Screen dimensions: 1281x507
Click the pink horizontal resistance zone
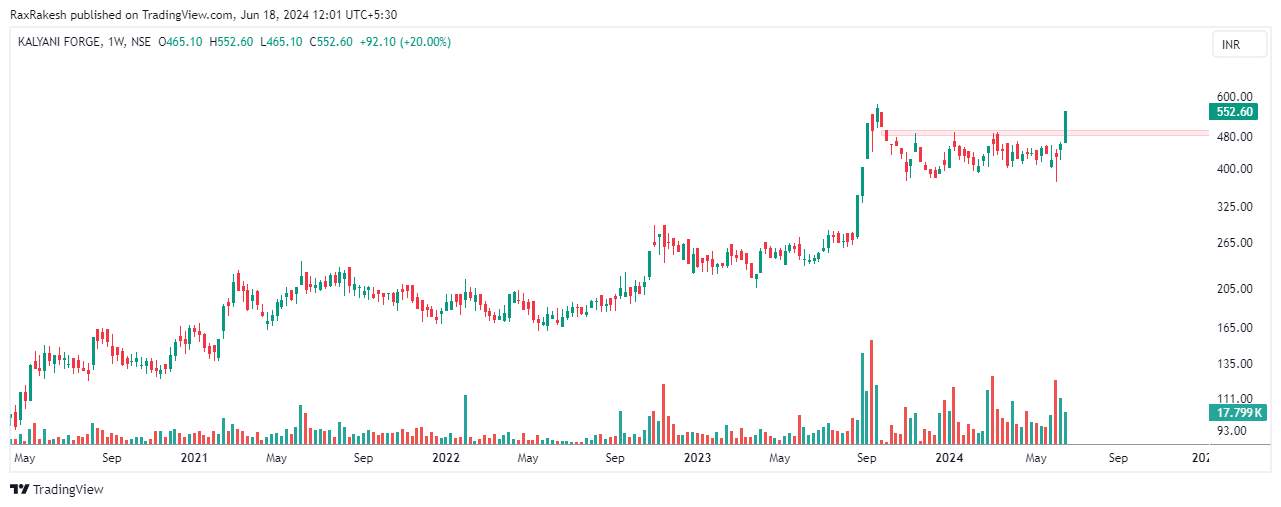[x=1045, y=132]
